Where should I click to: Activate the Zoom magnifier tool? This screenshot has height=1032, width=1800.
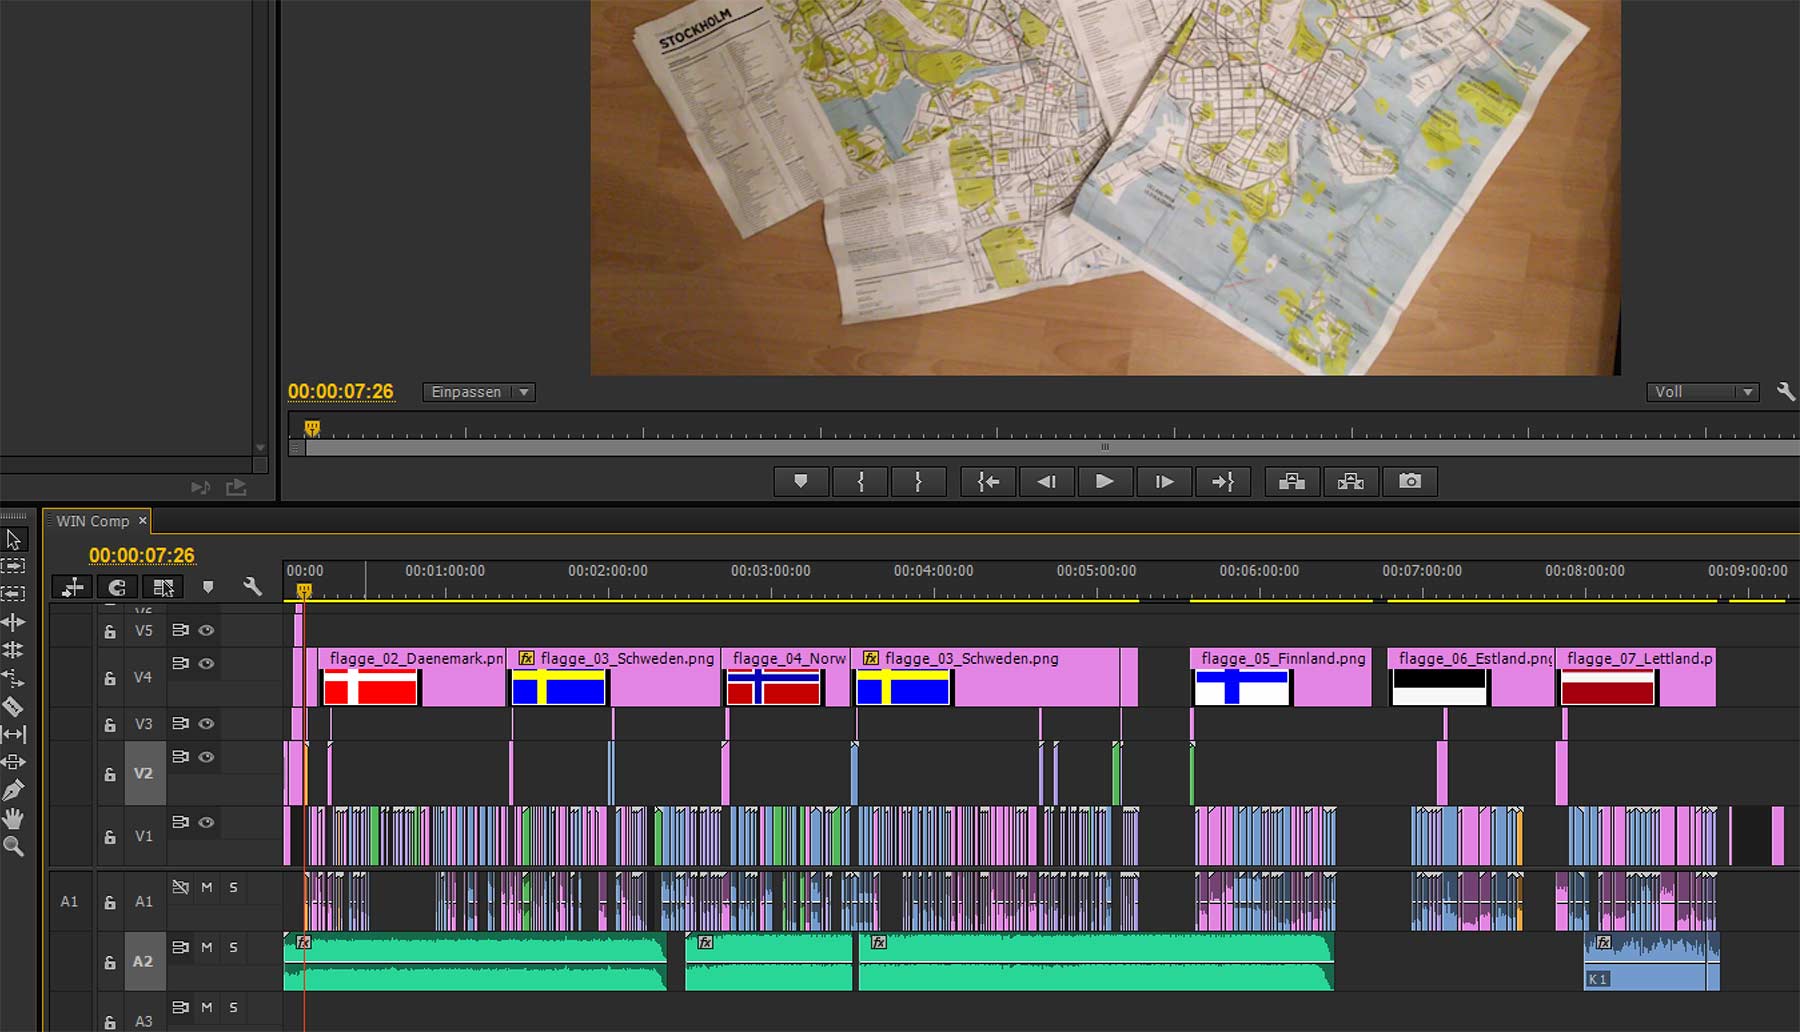[13, 847]
